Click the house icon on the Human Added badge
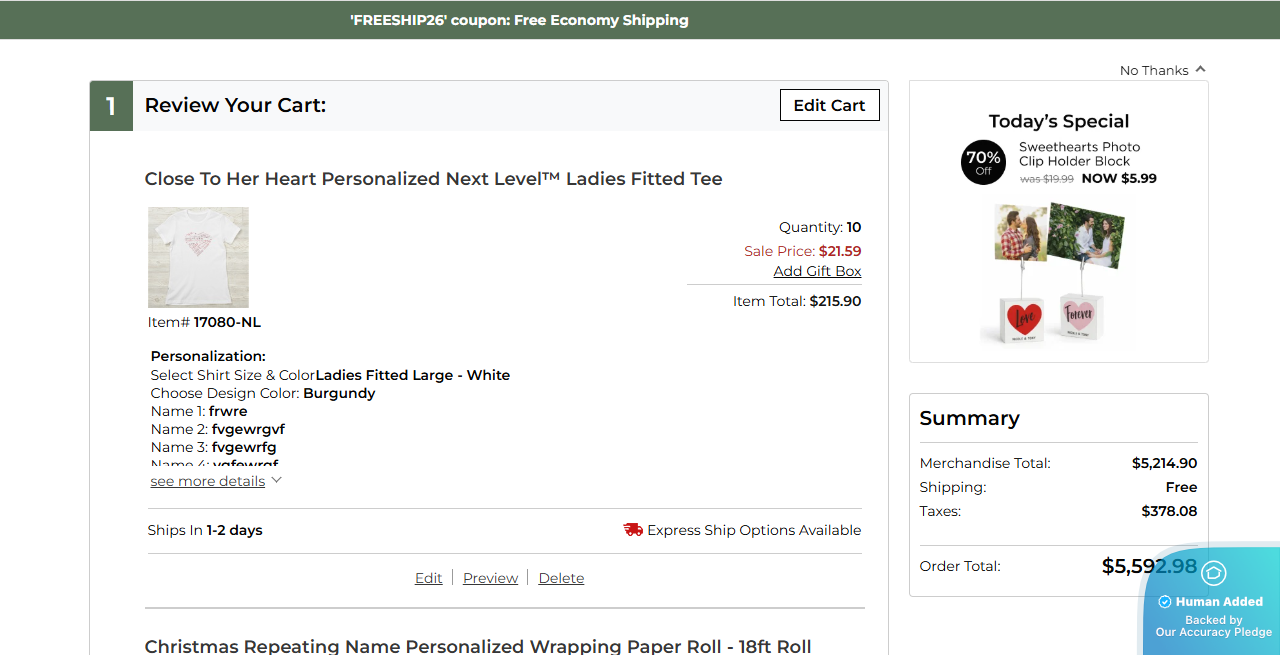Viewport: 1280px width, 655px height. pyautogui.click(x=1213, y=573)
